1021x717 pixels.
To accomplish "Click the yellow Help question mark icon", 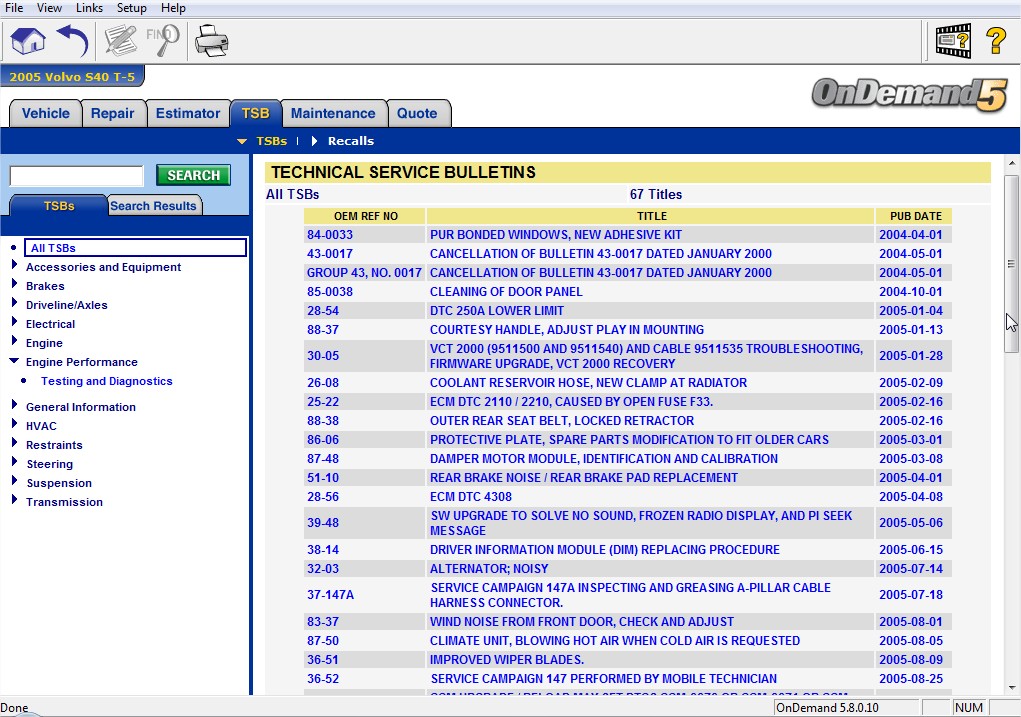I will (995, 41).
